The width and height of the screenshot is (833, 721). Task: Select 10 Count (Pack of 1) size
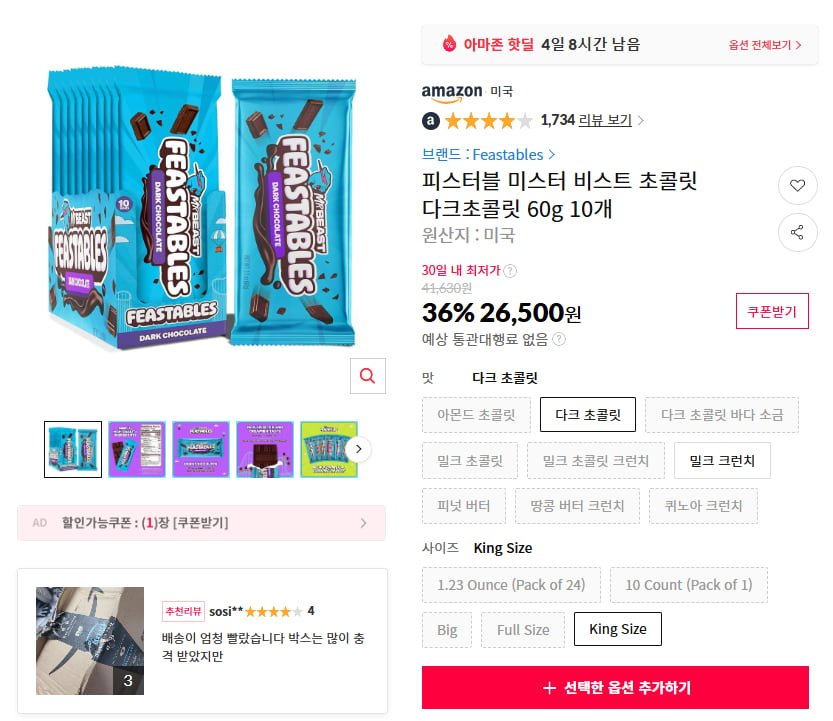click(688, 585)
